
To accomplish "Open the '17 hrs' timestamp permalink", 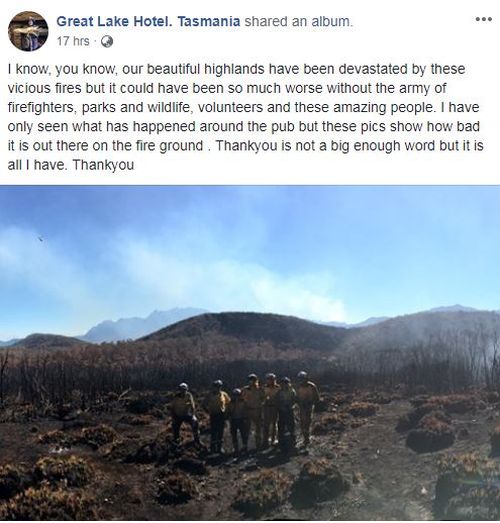I will coord(73,41).
